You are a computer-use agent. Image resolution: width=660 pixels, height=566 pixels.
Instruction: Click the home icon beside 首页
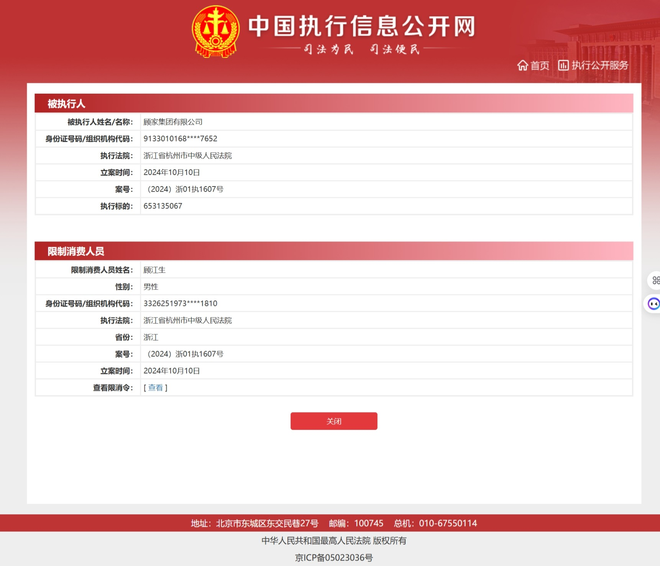[x=522, y=66]
